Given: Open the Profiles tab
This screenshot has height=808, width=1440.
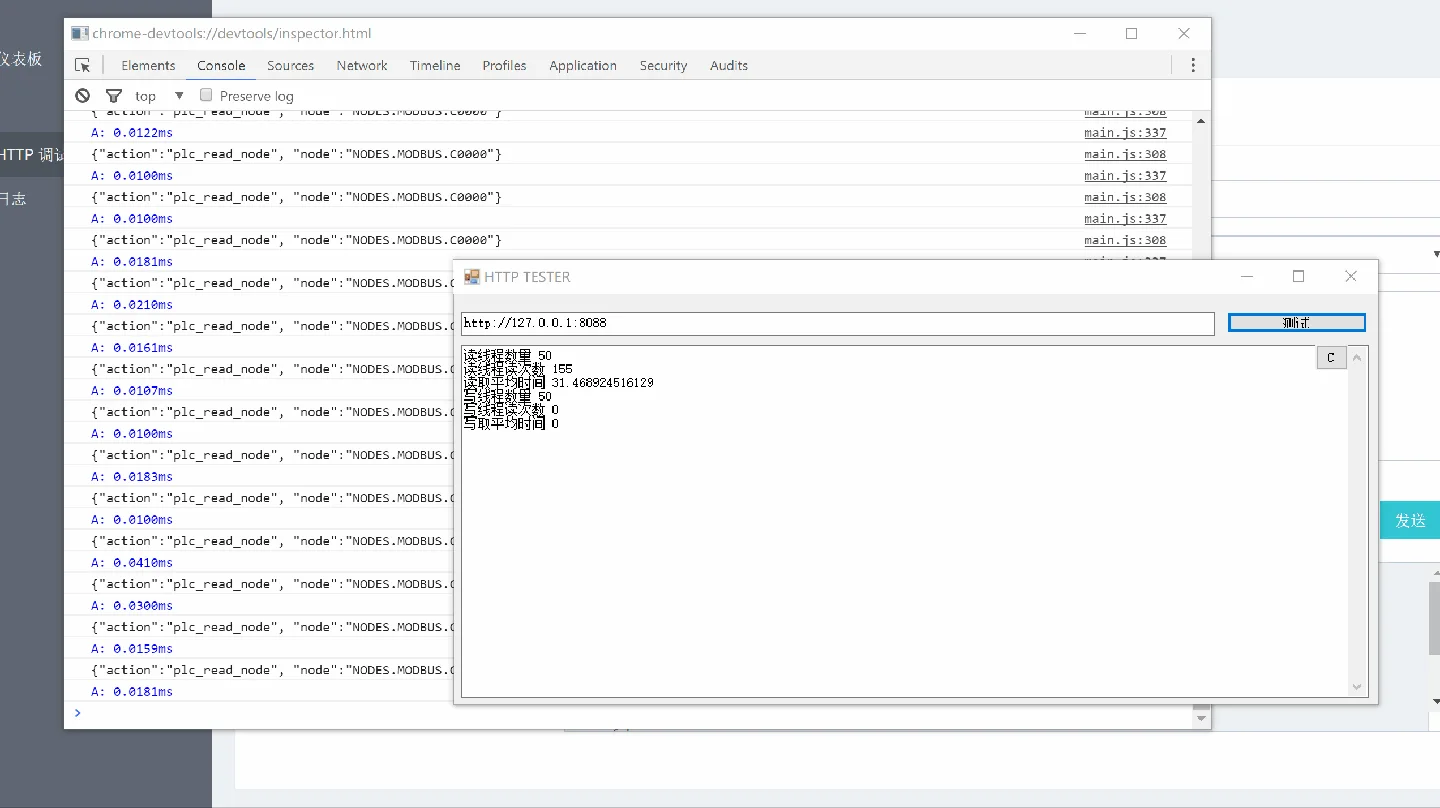Looking at the screenshot, I should coord(504,65).
